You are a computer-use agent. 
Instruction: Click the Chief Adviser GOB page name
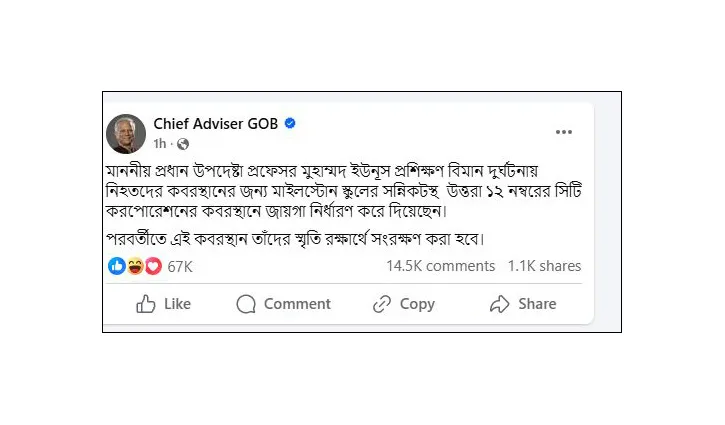(215, 124)
